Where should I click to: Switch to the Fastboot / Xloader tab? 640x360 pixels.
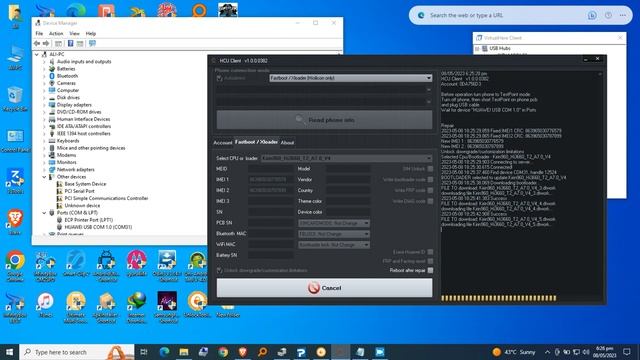click(x=256, y=142)
